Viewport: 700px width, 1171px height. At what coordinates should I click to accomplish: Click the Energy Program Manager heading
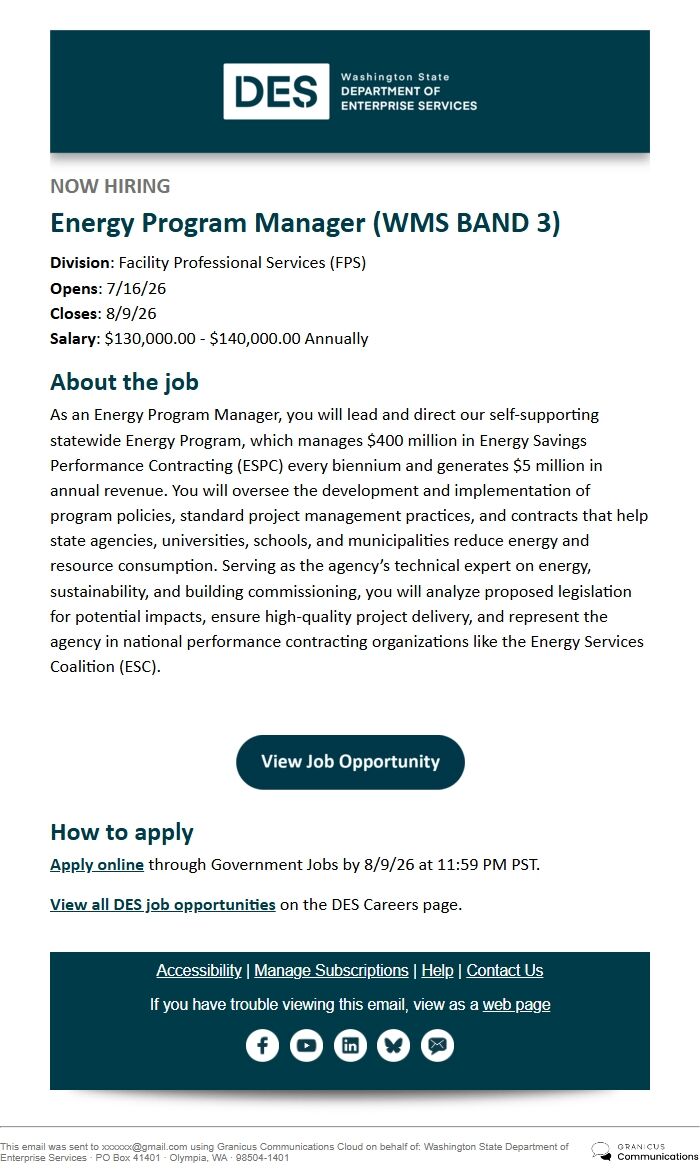coord(305,223)
